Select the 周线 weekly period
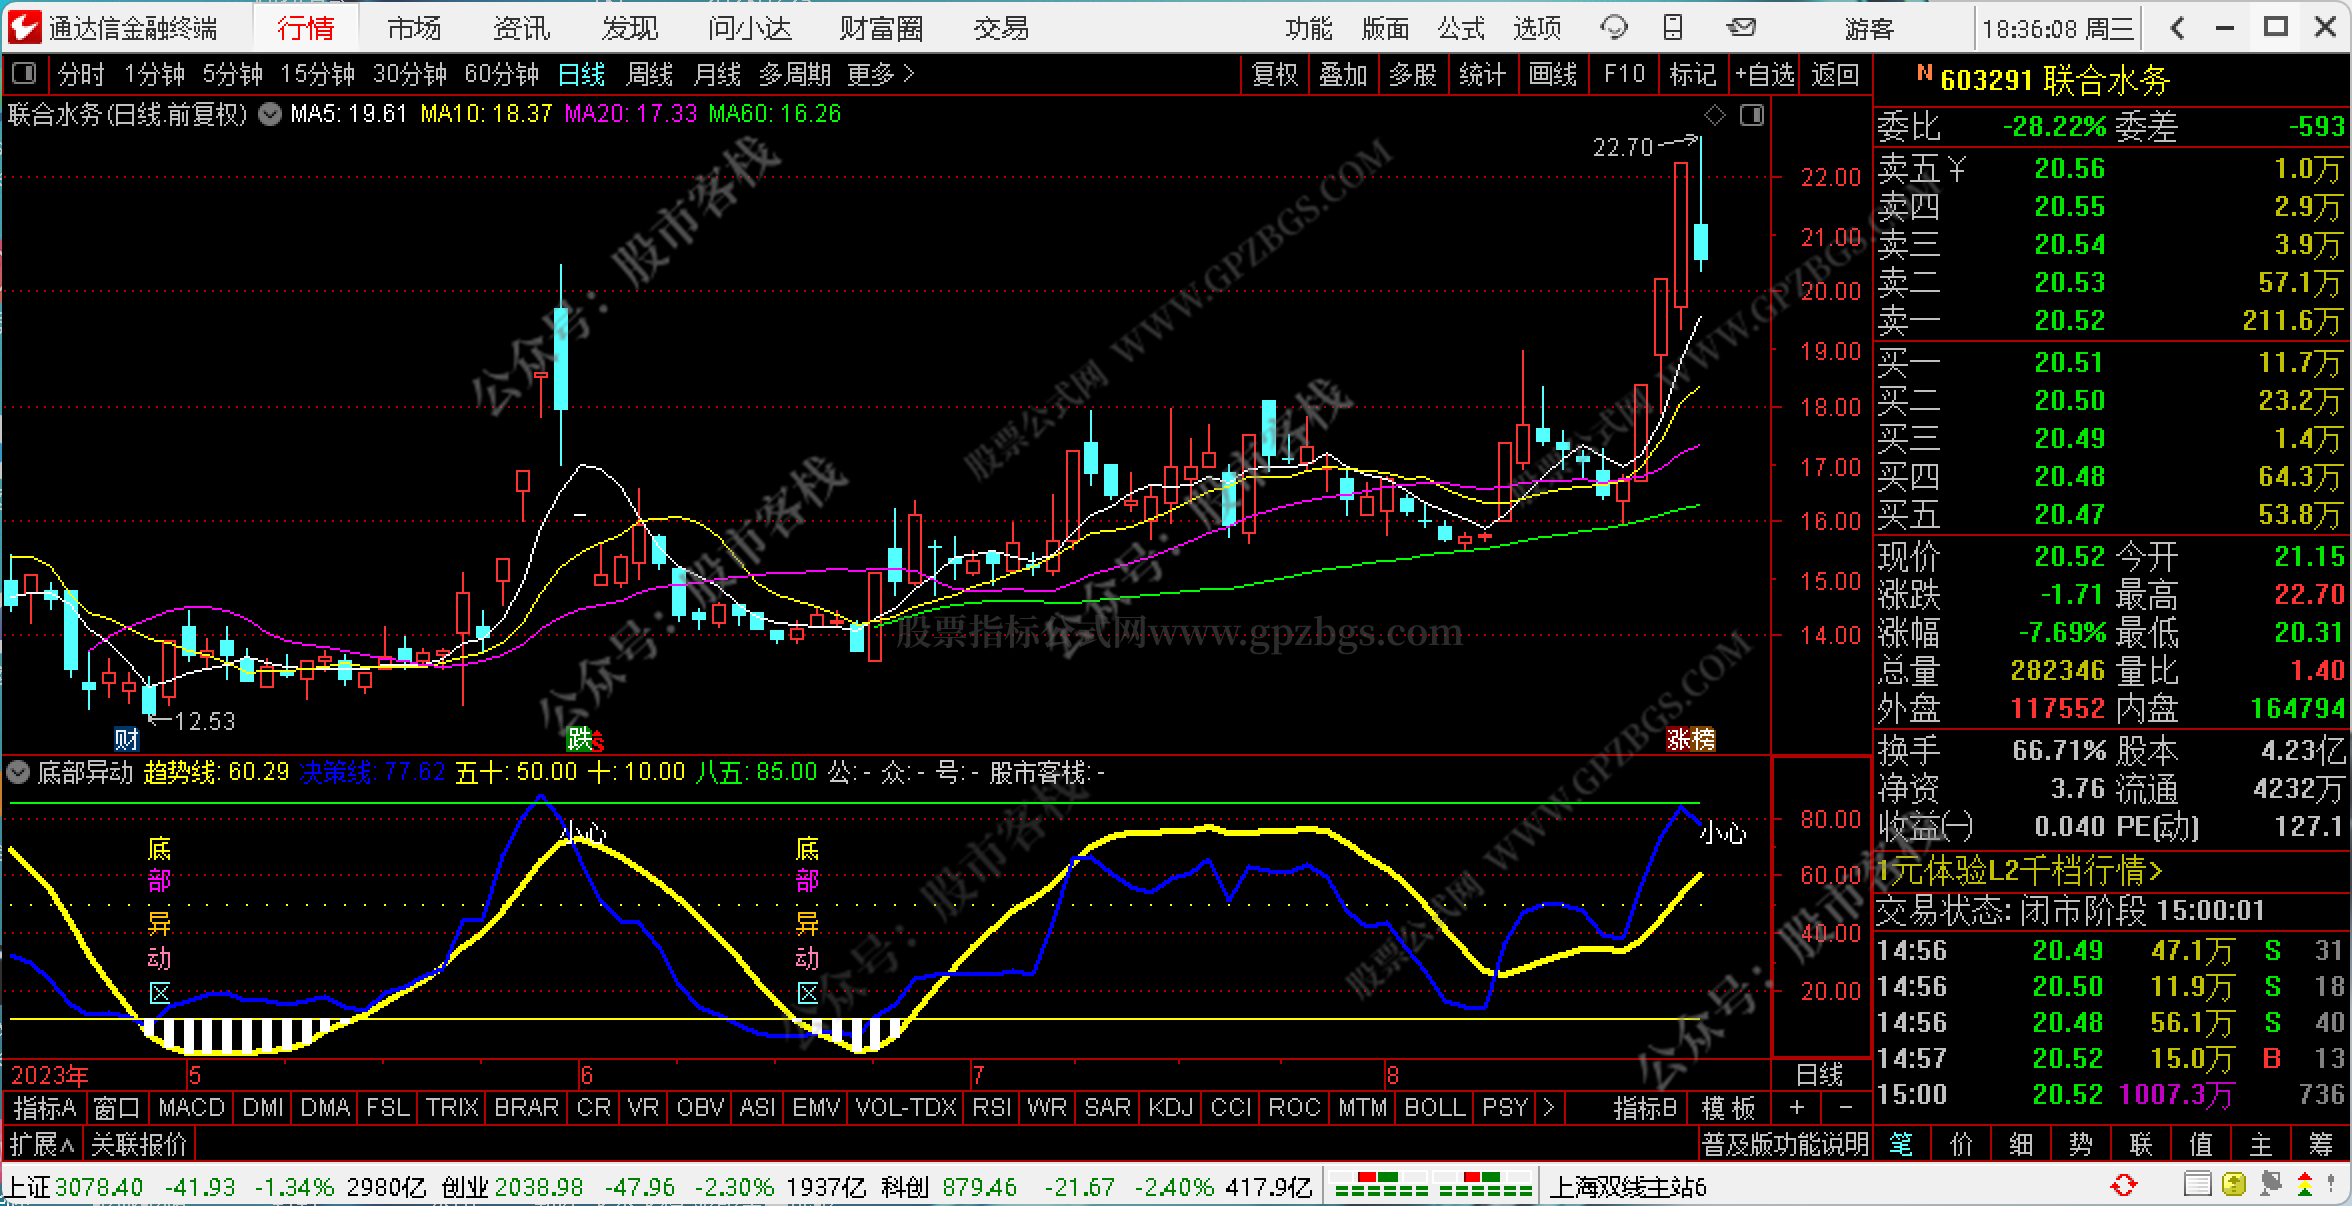This screenshot has width=2352, height=1206. (x=649, y=74)
